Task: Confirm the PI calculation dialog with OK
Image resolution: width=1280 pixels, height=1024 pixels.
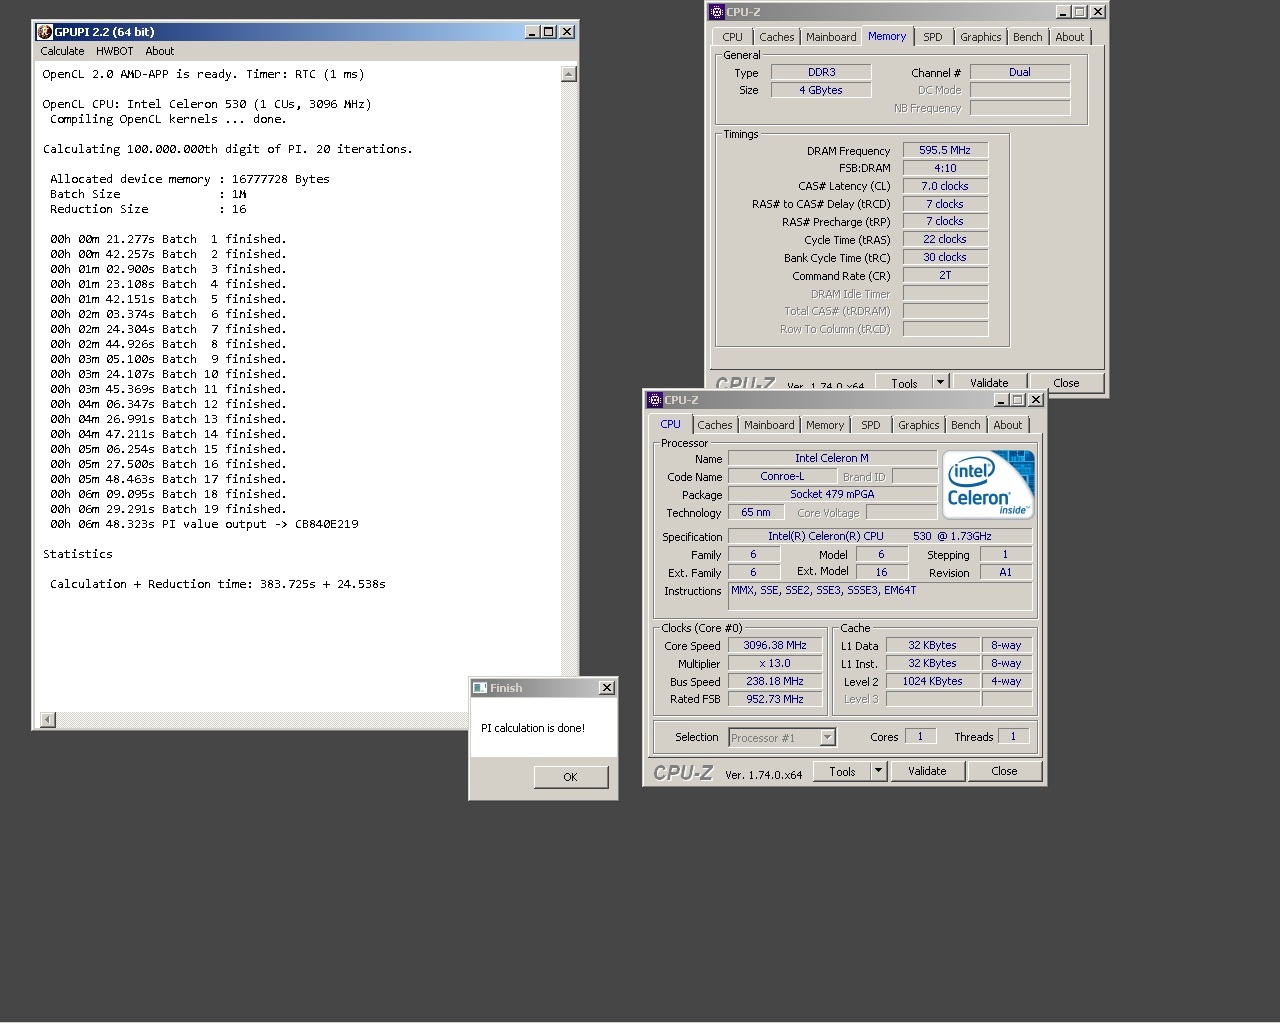Action: pos(571,777)
